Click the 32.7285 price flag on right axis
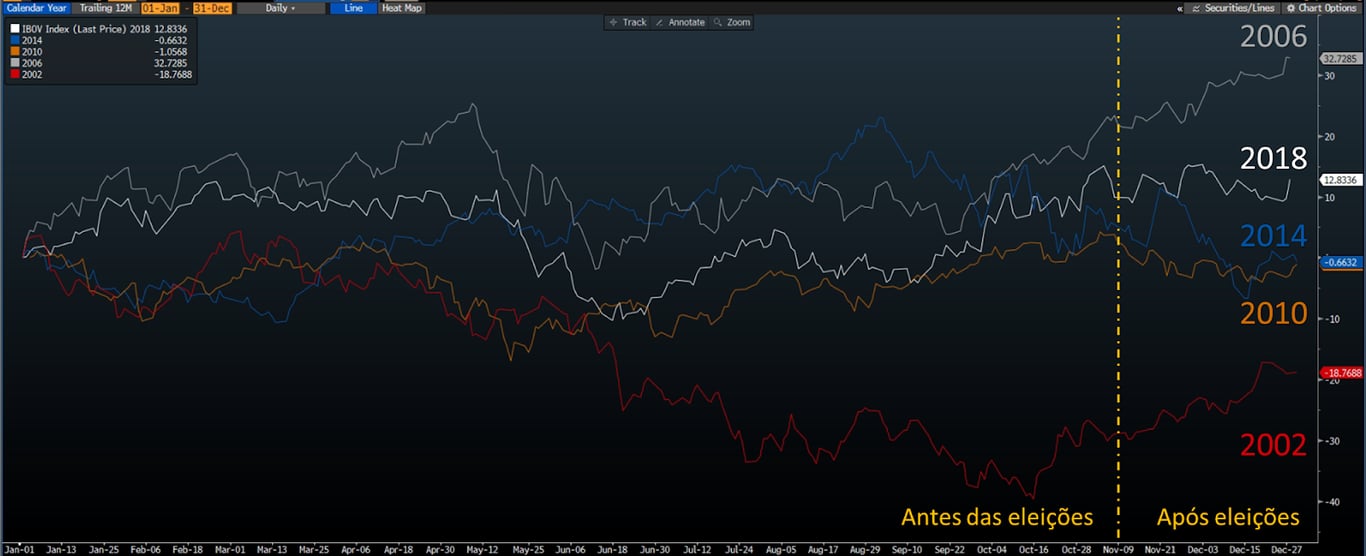 coord(1341,59)
